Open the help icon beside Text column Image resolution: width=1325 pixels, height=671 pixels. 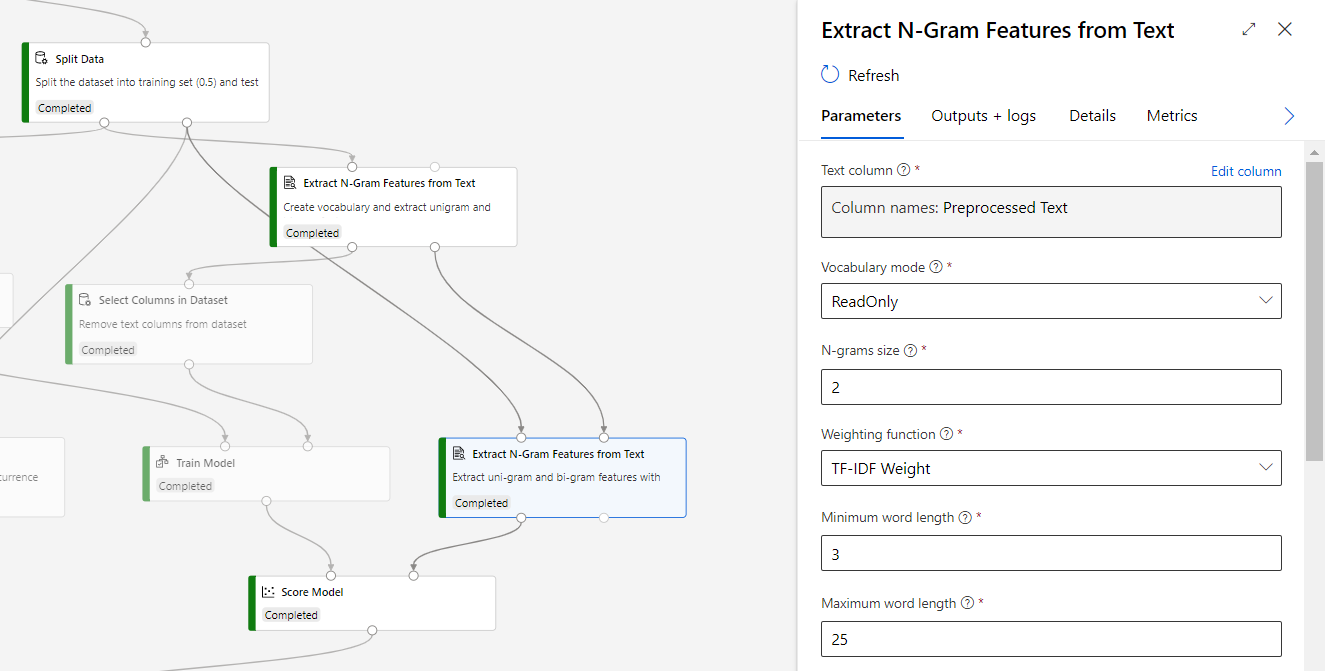pos(903,170)
